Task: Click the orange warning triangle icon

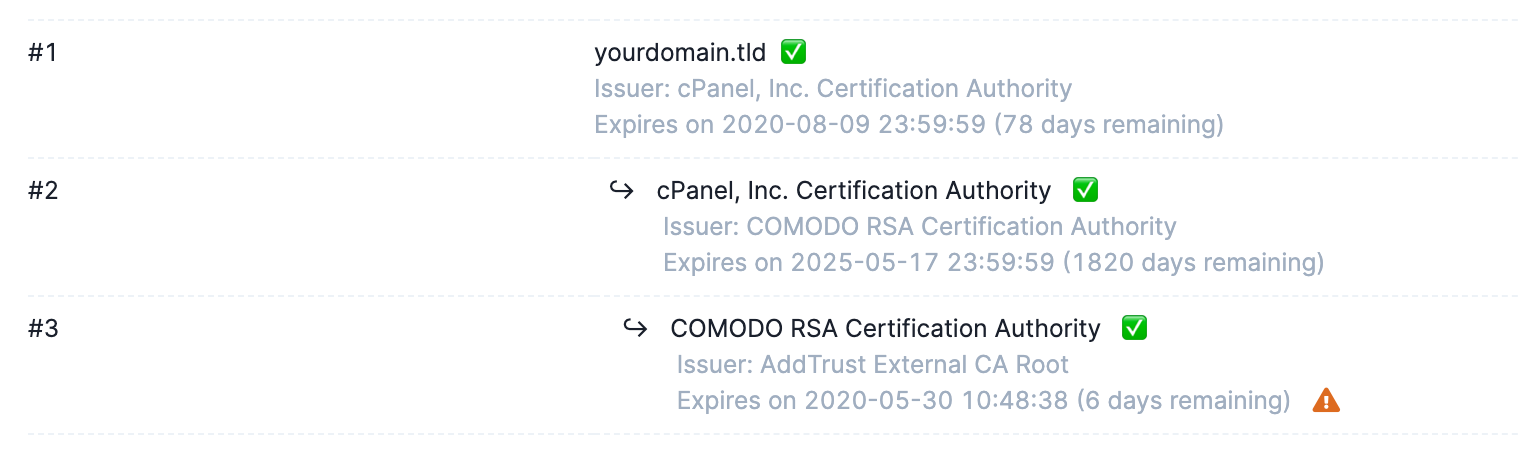Action: pyautogui.click(x=1326, y=400)
